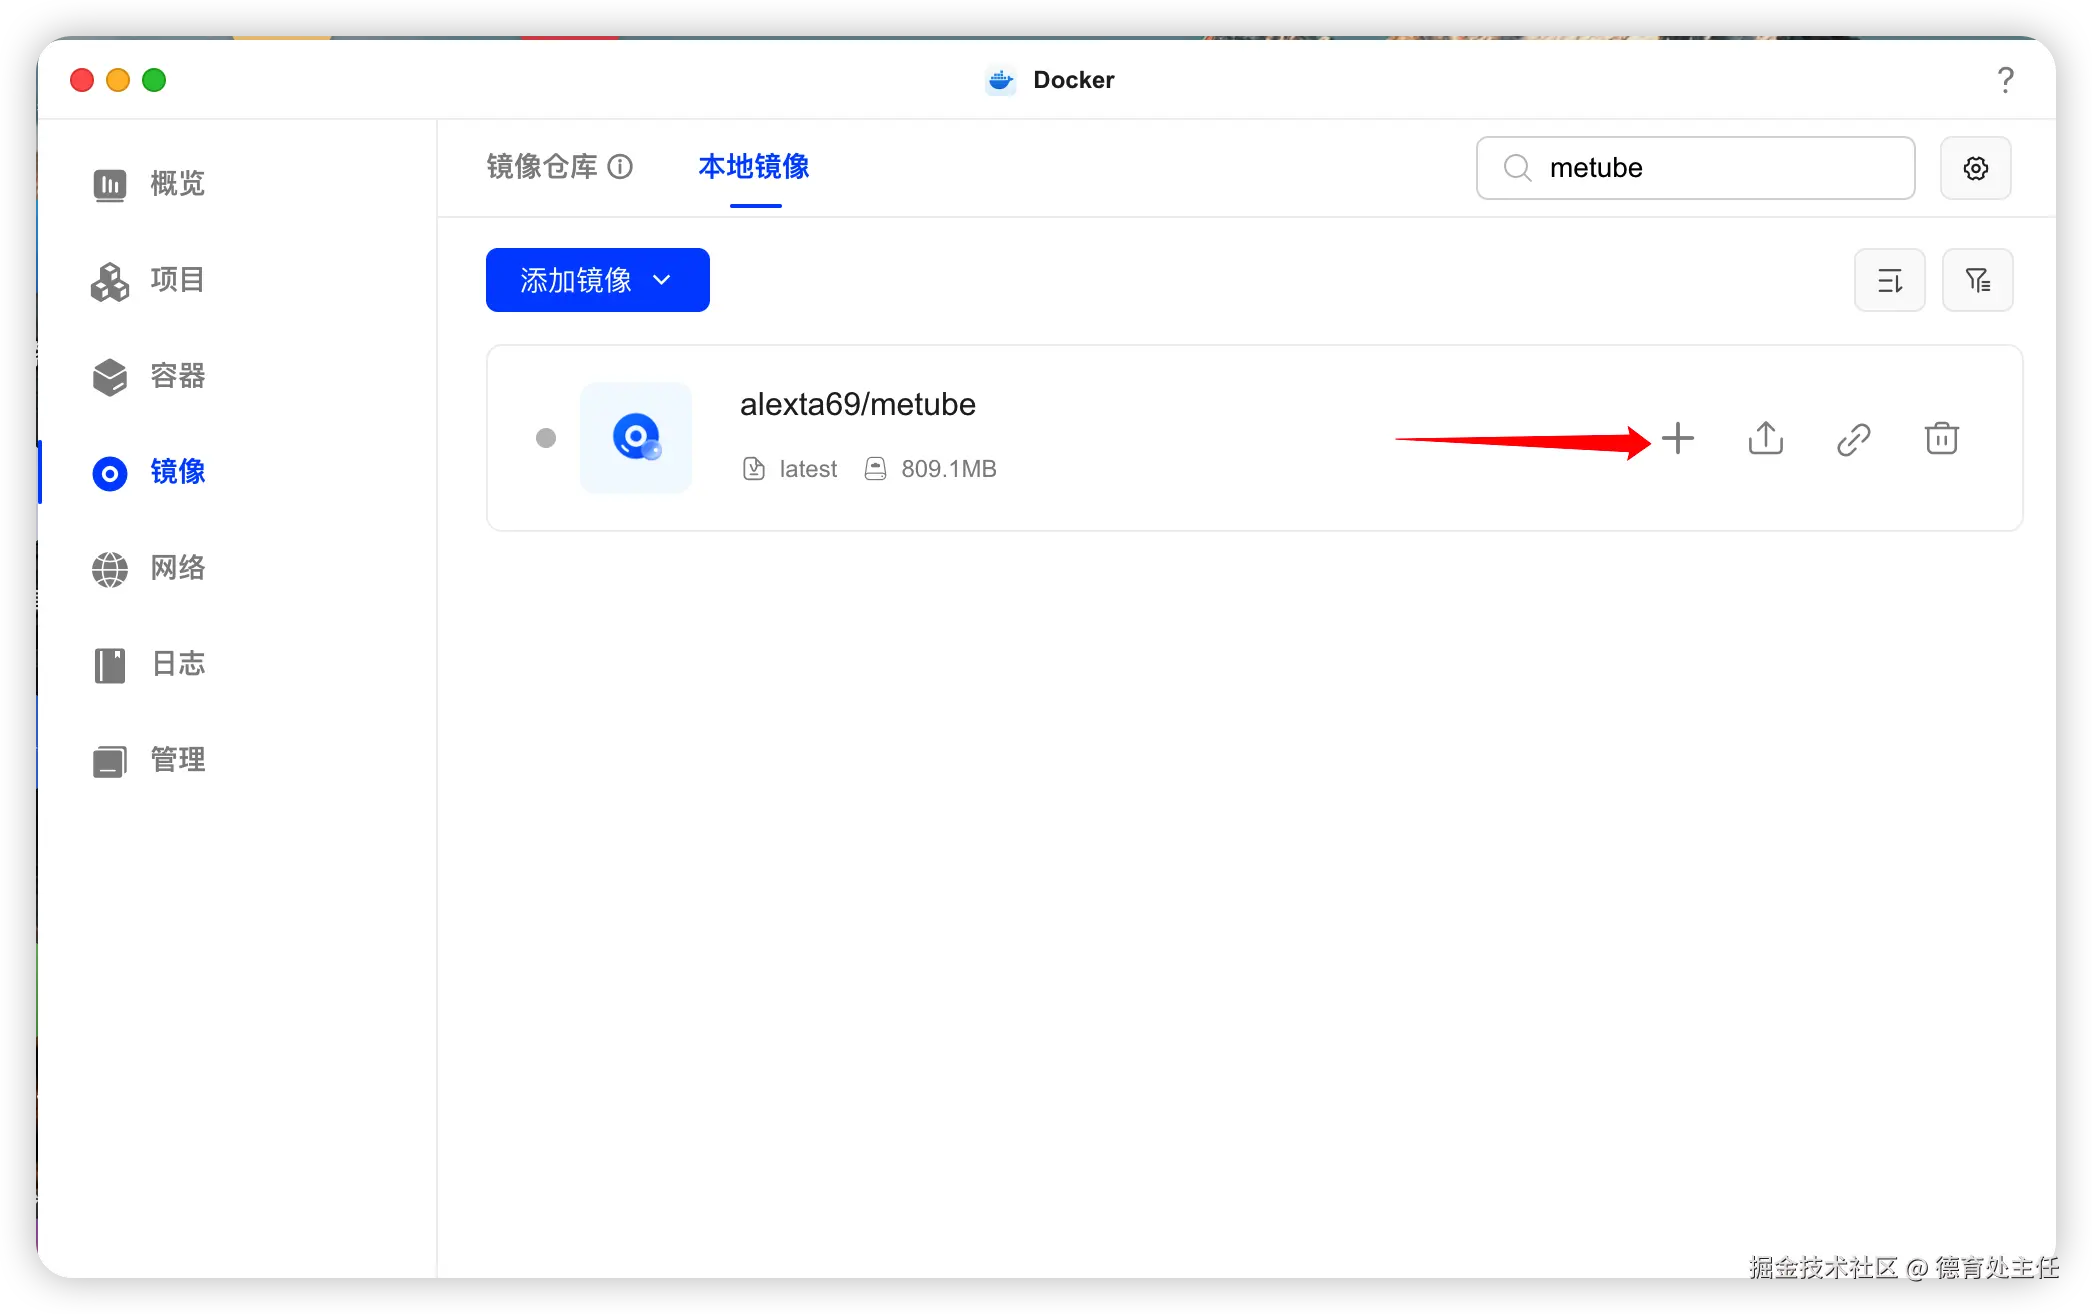Image resolution: width=2092 pixels, height=1314 pixels.
Task: Switch to the 镜像仓库 tab
Action: (x=541, y=166)
